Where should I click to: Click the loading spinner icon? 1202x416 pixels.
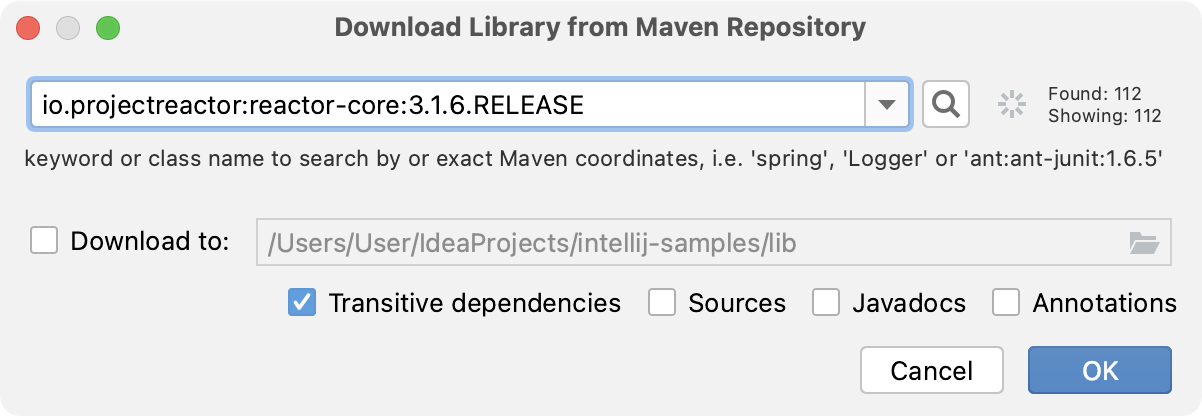[x=1013, y=104]
